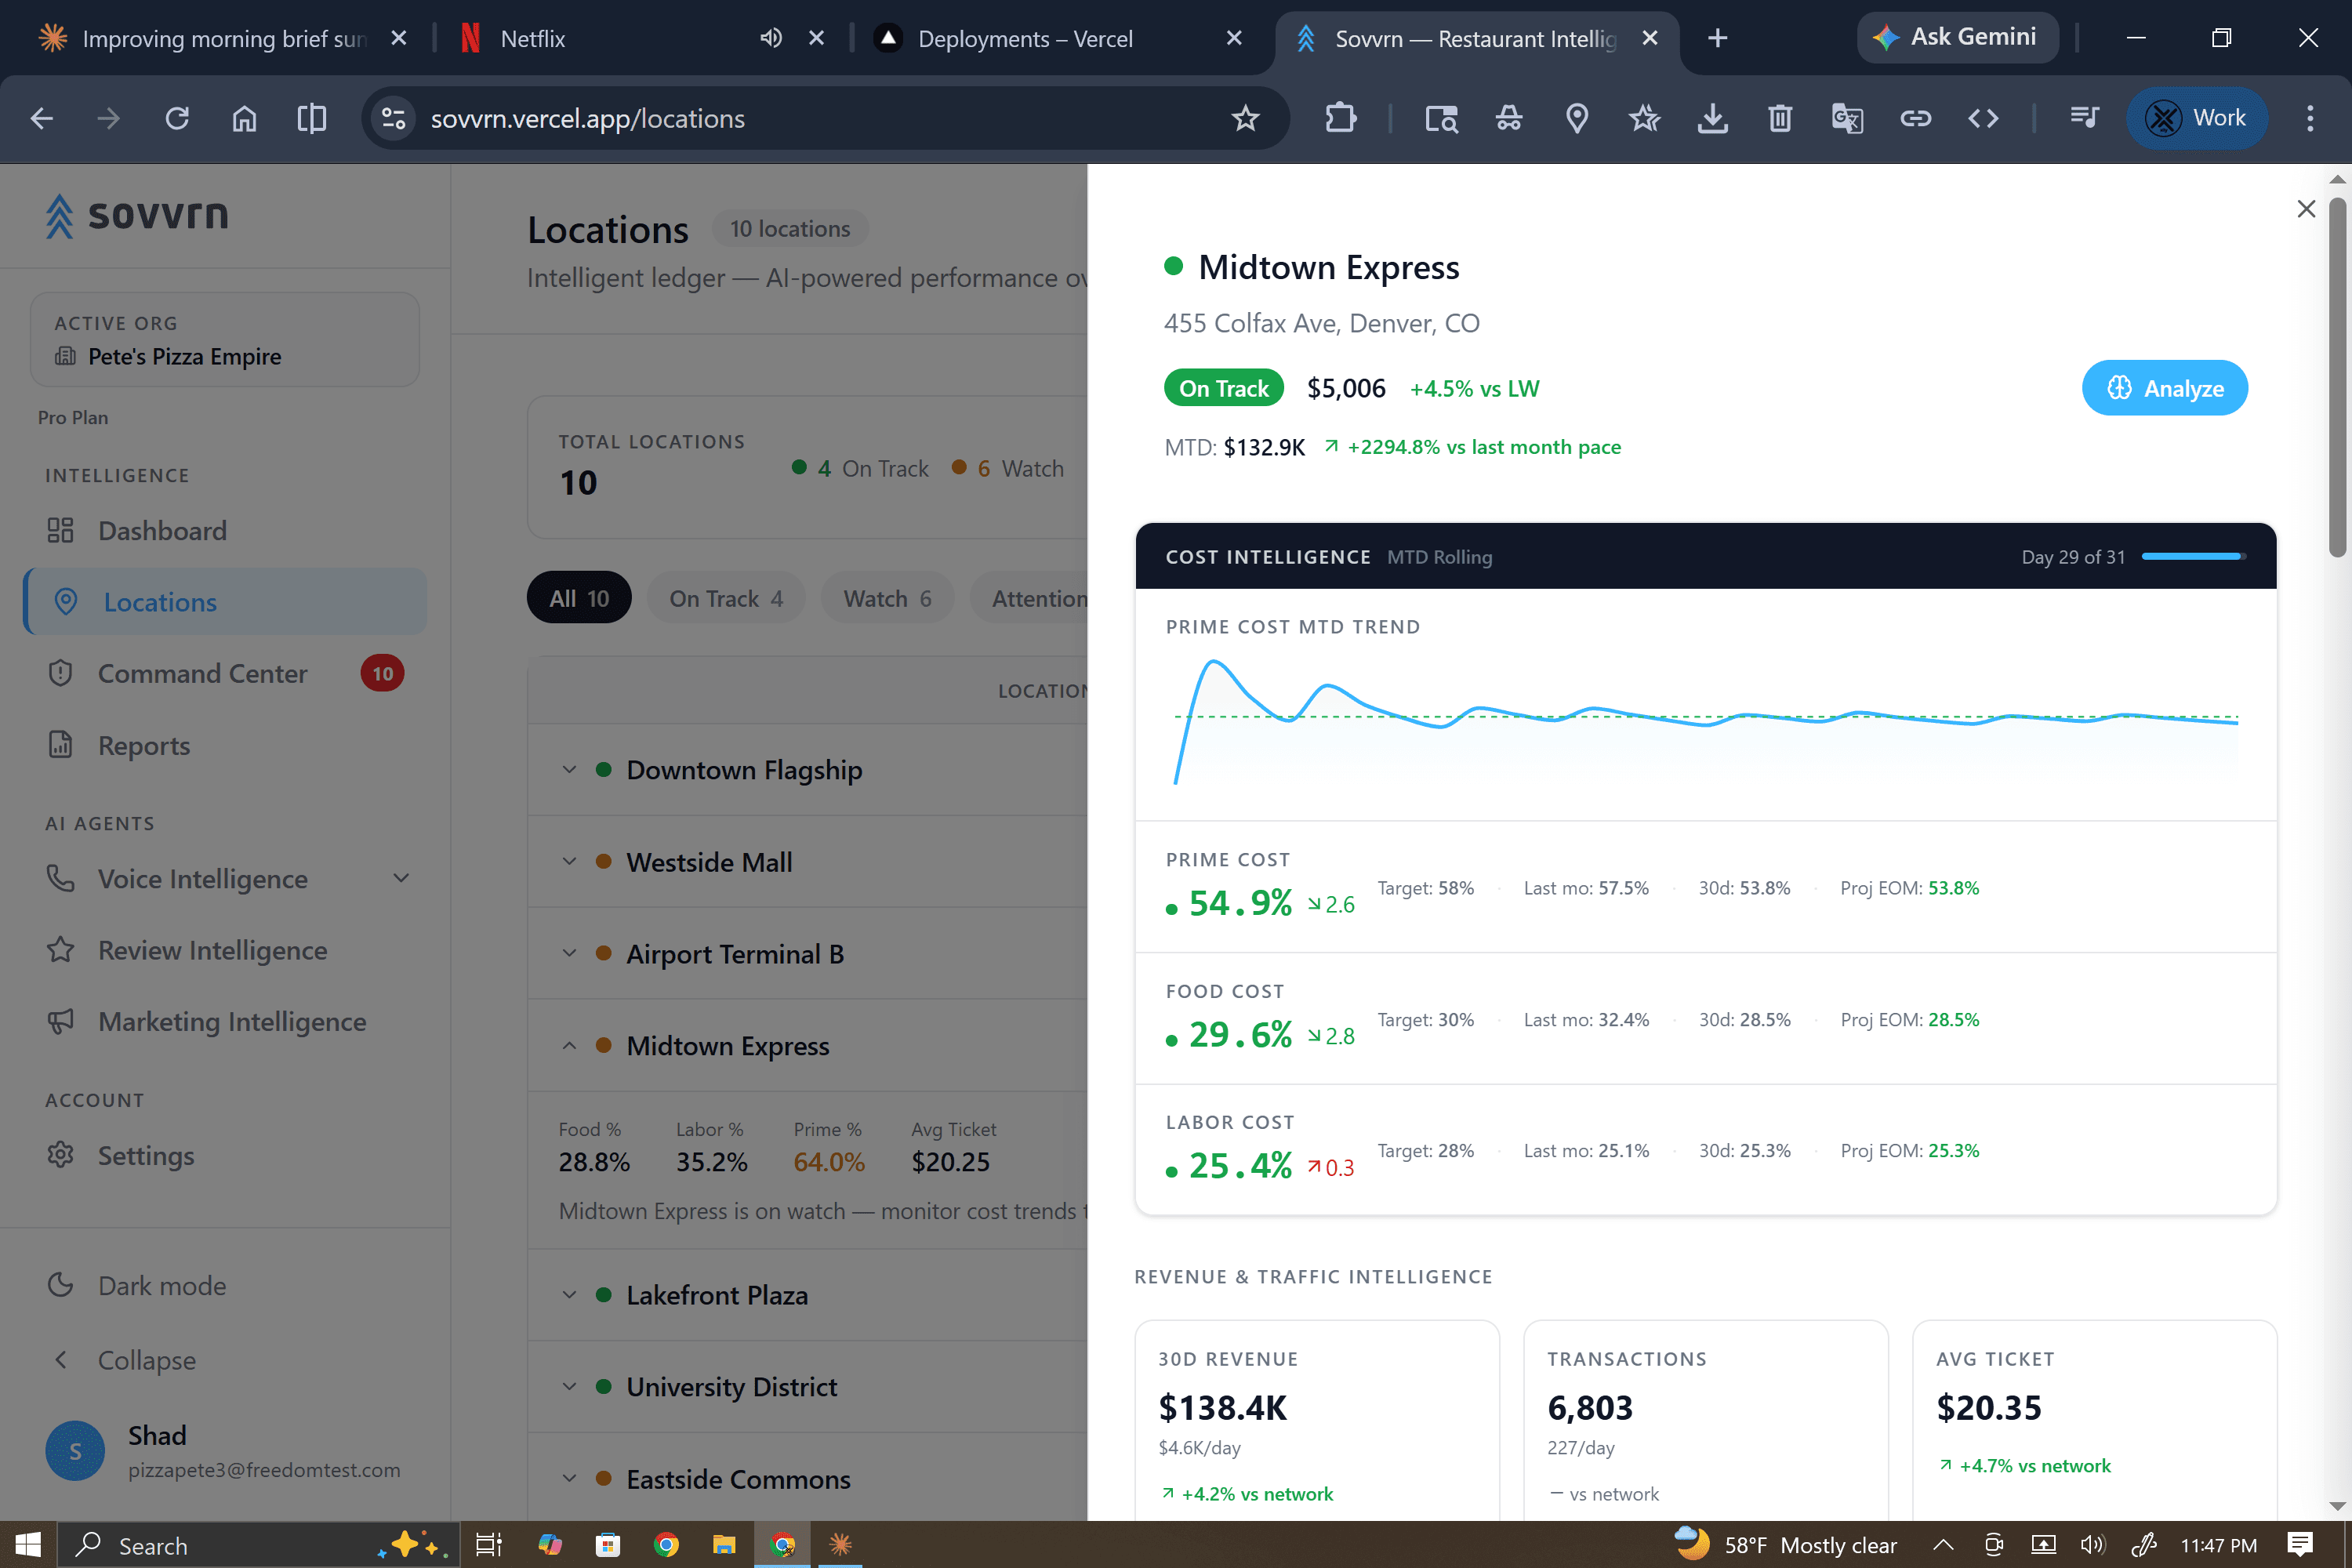Click the browser address bar
This screenshot has height=1568, width=2352.
point(700,118)
